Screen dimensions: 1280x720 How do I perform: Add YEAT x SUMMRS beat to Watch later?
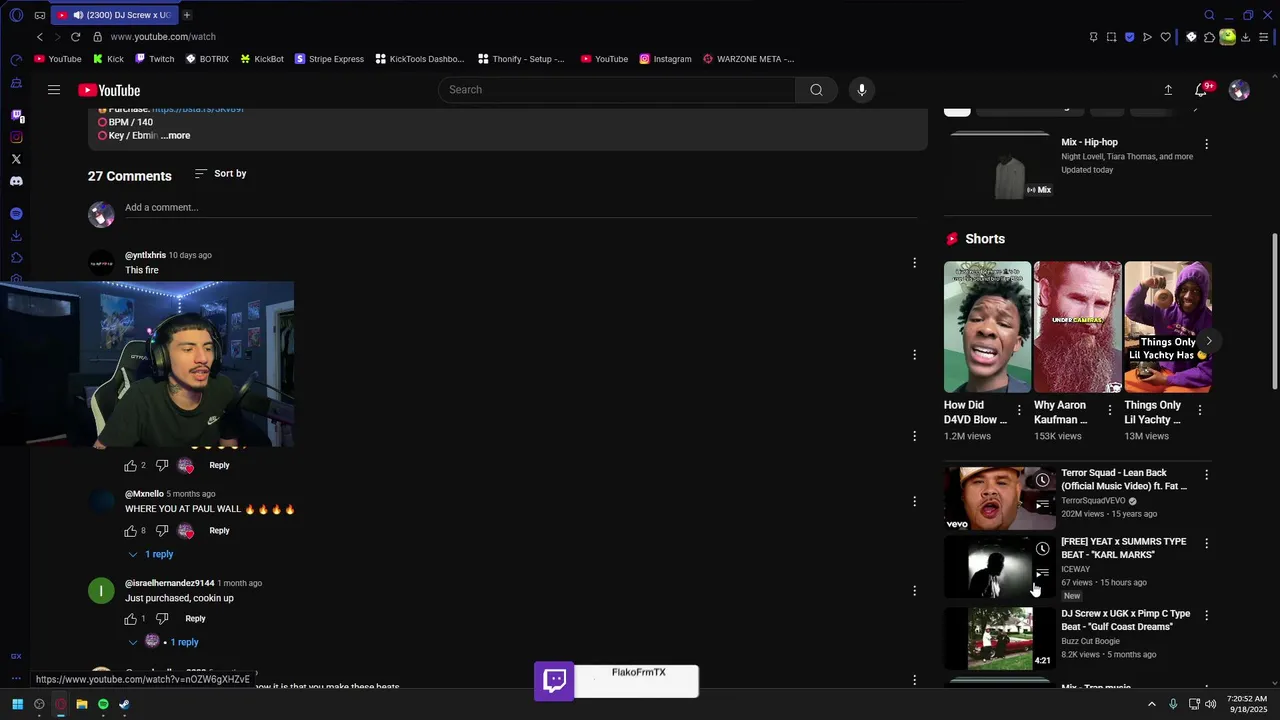pos(1042,549)
